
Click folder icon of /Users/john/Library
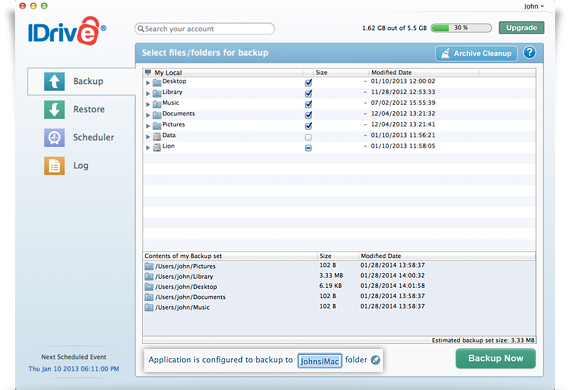point(149,276)
